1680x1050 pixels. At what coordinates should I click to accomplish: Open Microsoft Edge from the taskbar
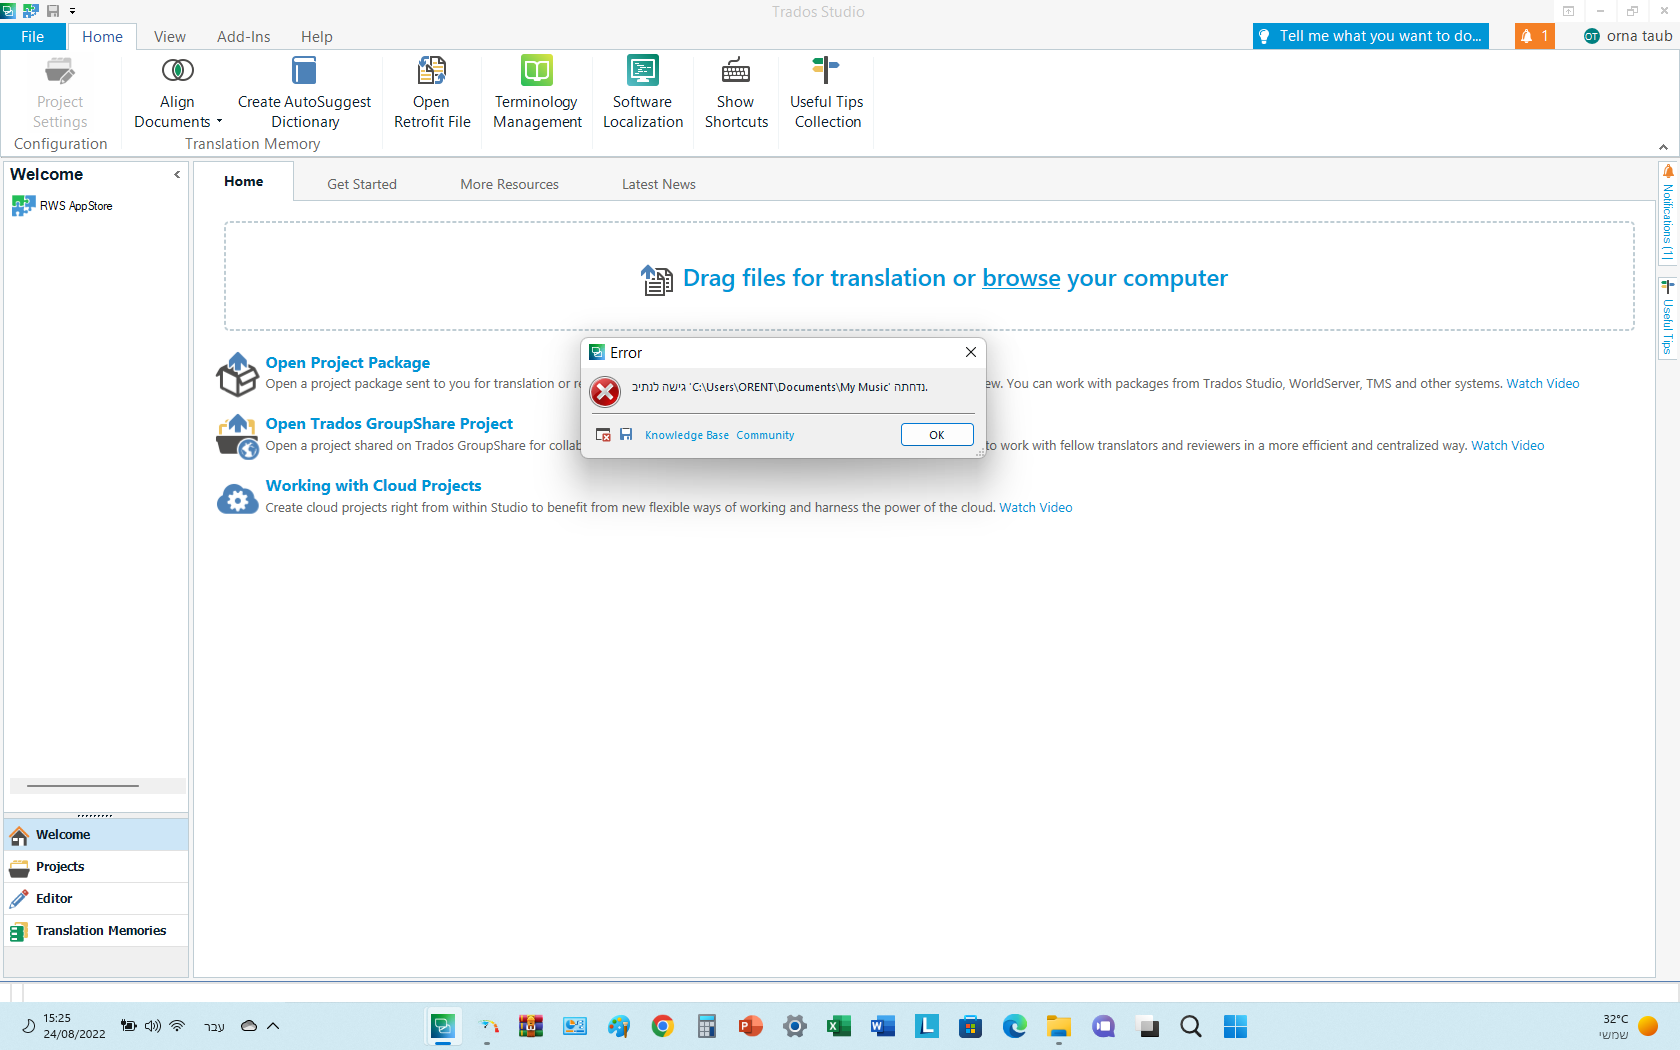click(x=1014, y=1026)
